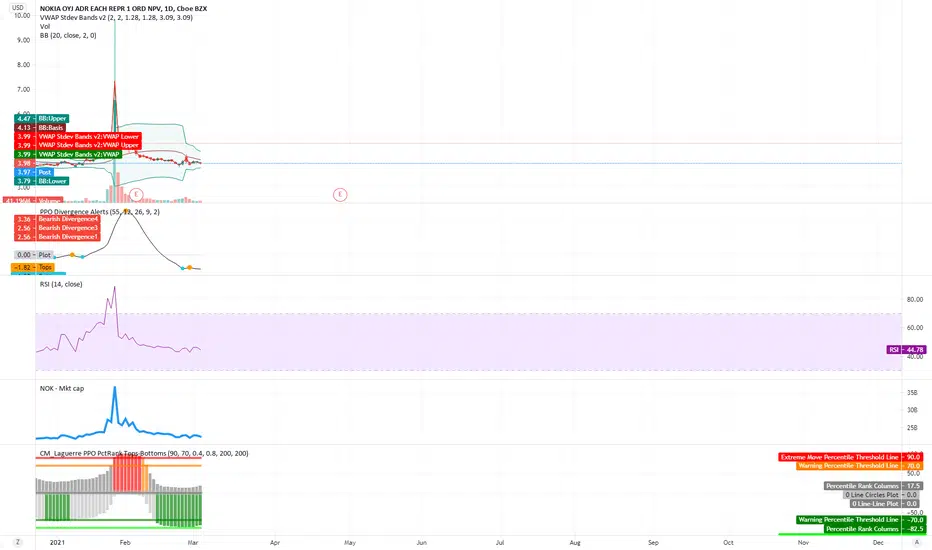932x550 pixels.
Task: Click the earnings 'E' marker near February
Action: click(137, 194)
